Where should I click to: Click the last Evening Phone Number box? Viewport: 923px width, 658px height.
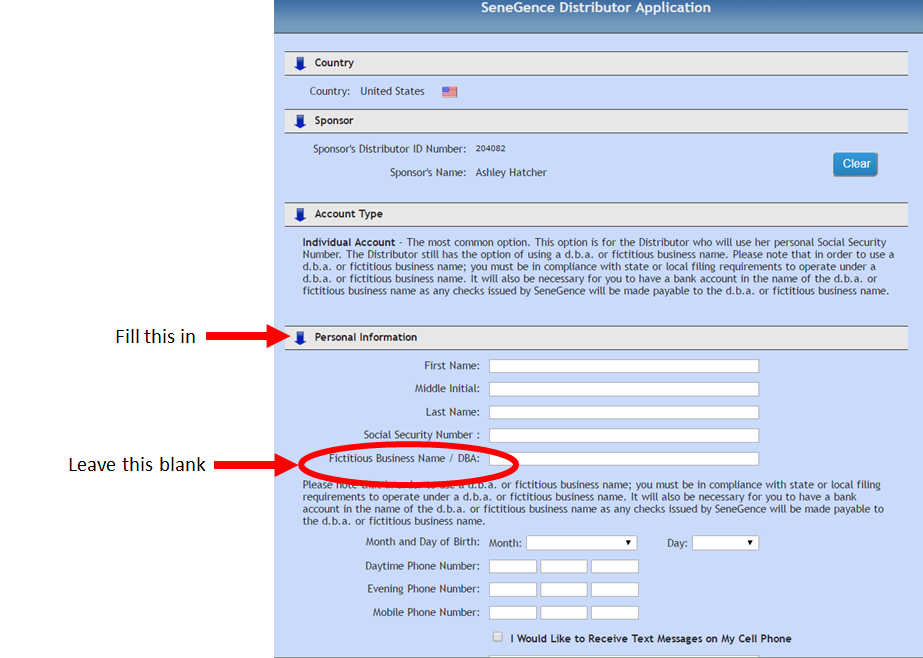615,589
